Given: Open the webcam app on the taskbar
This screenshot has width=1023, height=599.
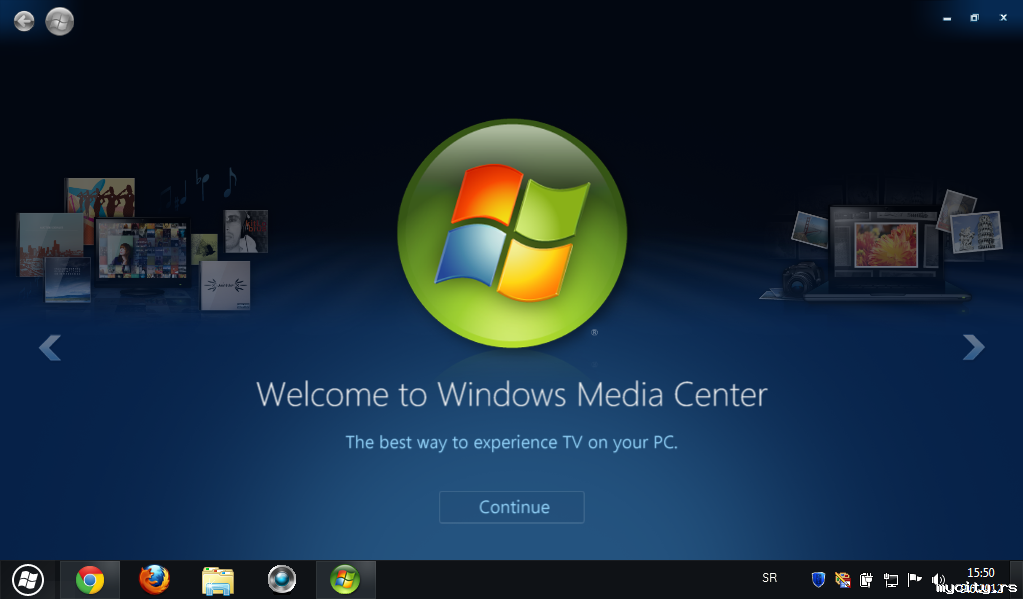Looking at the screenshot, I should click(282, 579).
